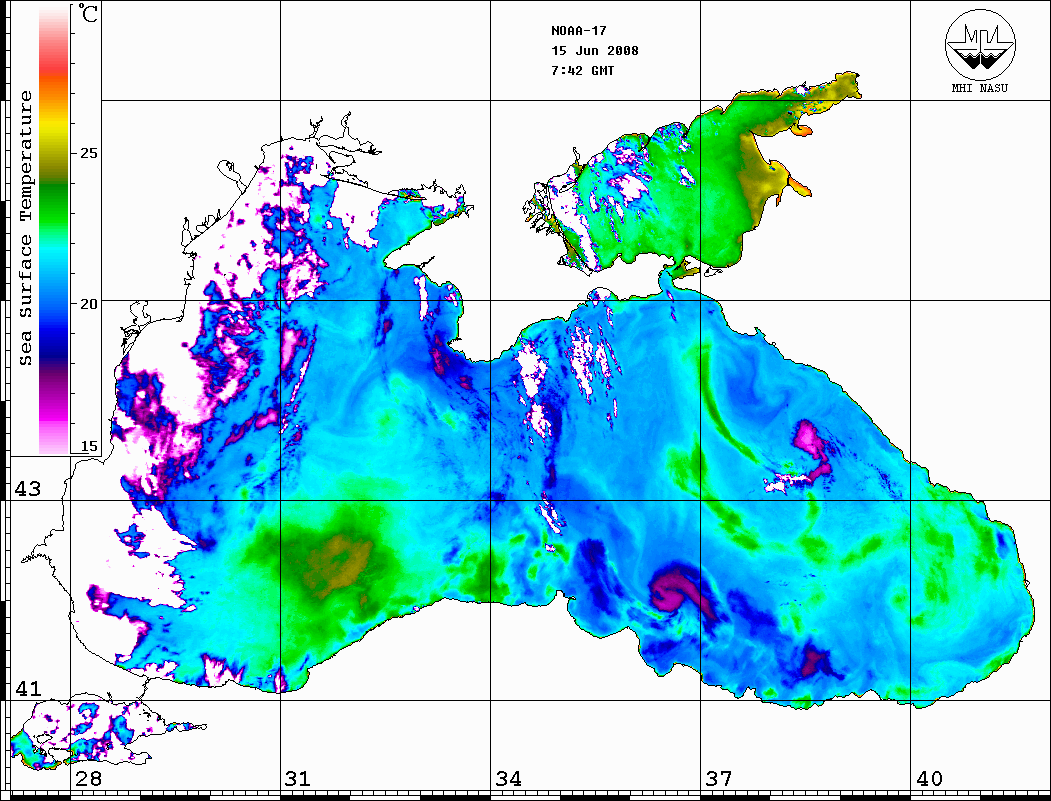Image resolution: width=1051 pixels, height=801 pixels.
Task: Click longitude label 28
Action: (x=88, y=778)
